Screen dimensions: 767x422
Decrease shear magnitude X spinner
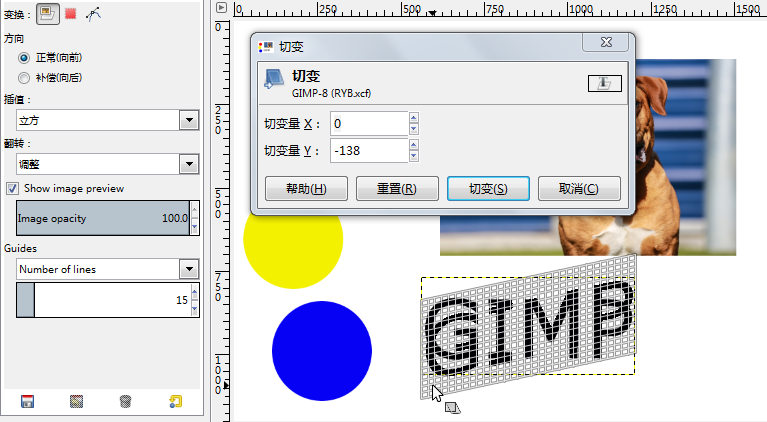pyautogui.click(x=414, y=129)
